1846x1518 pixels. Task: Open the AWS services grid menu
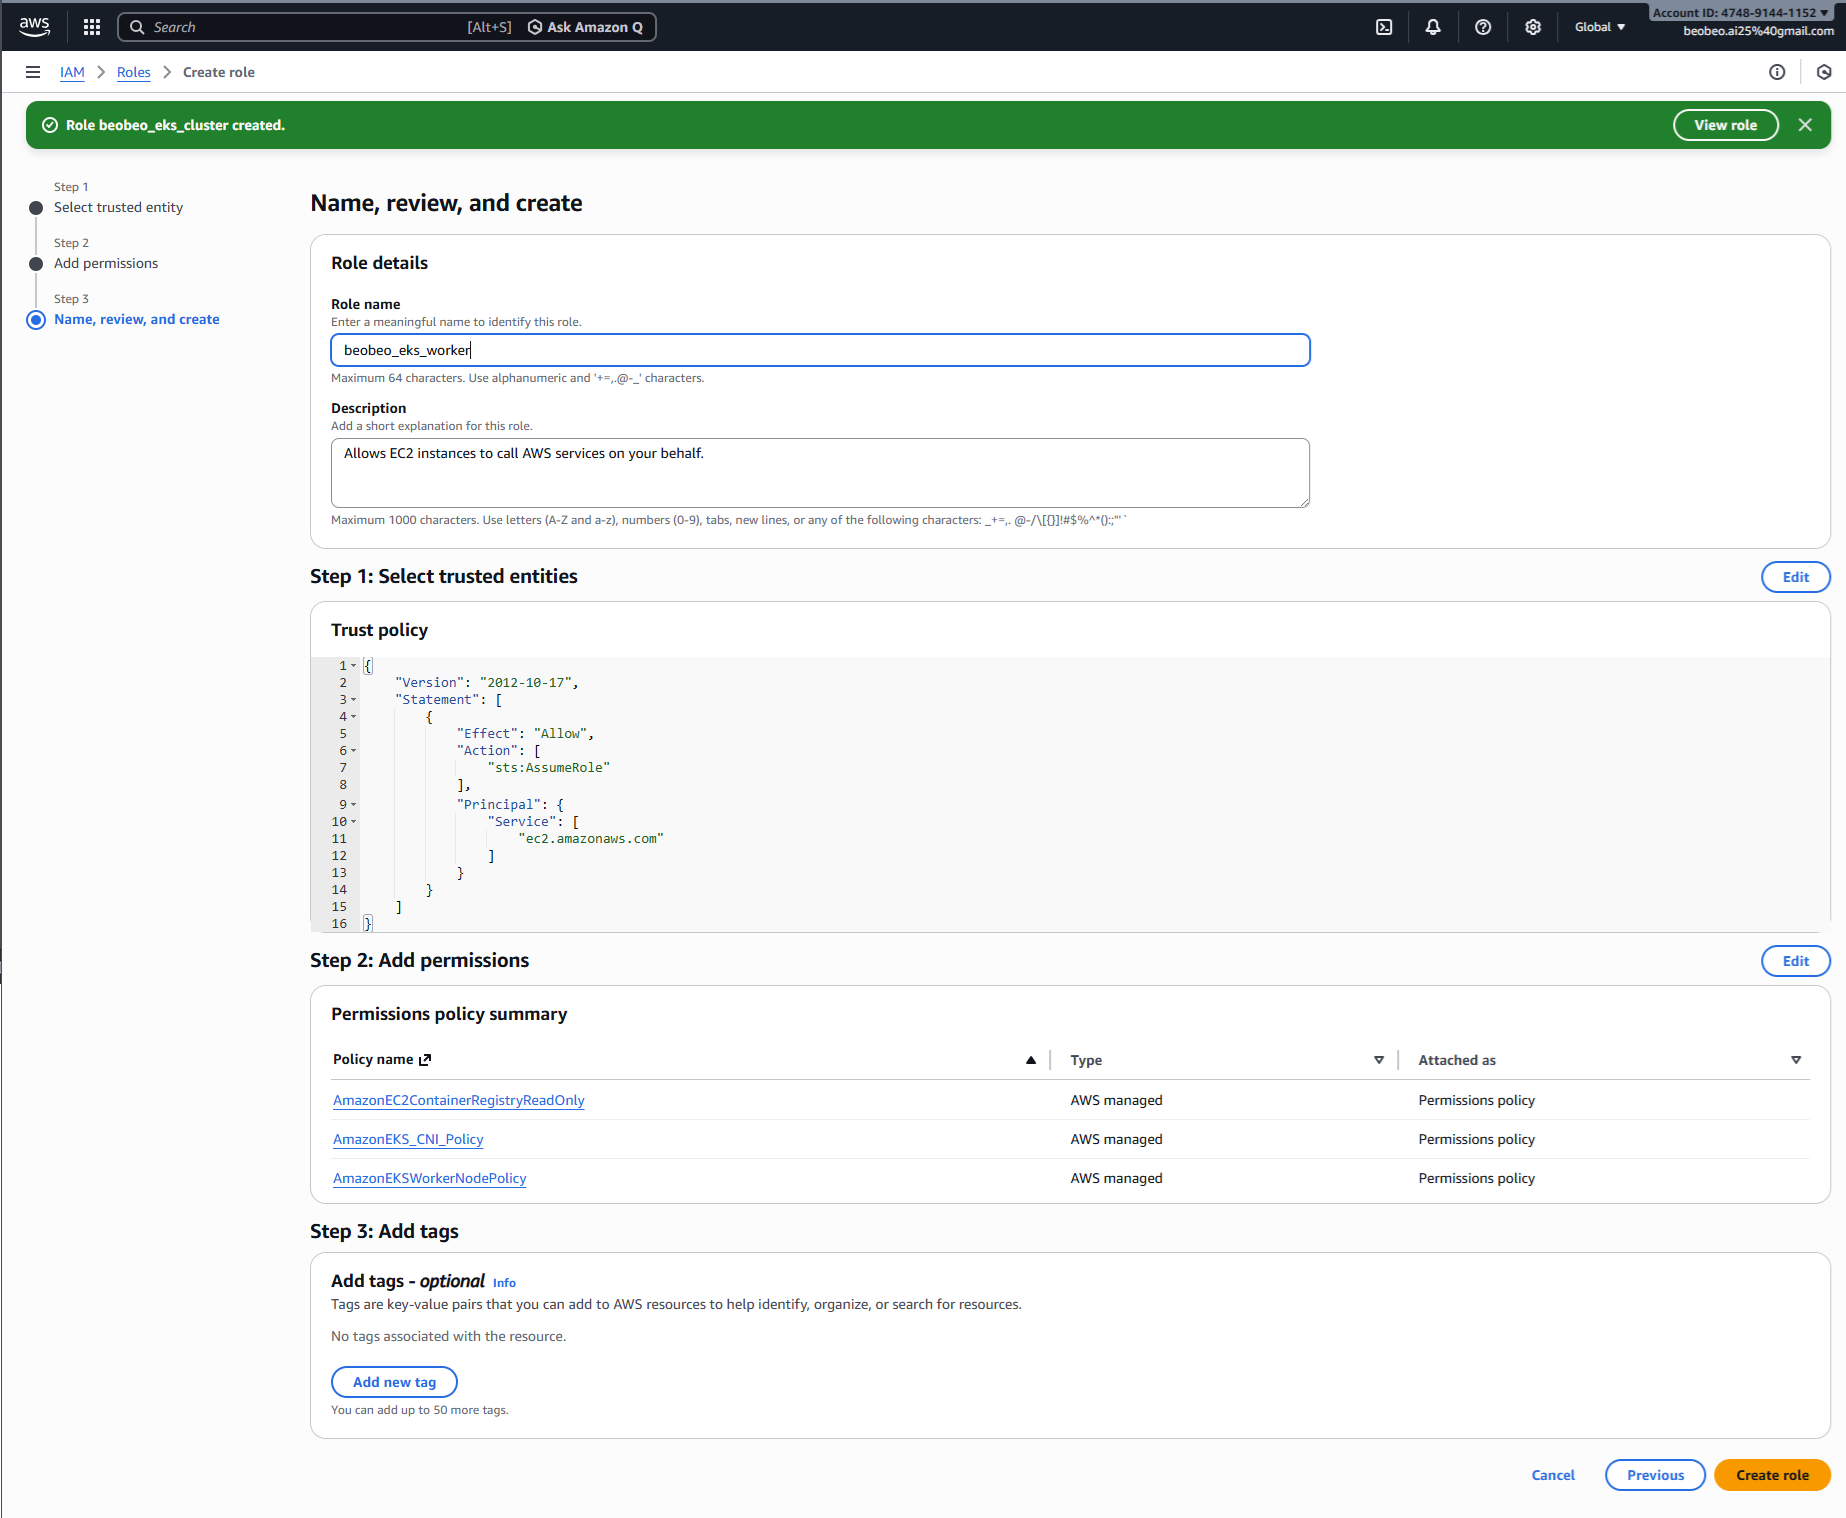(92, 27)
